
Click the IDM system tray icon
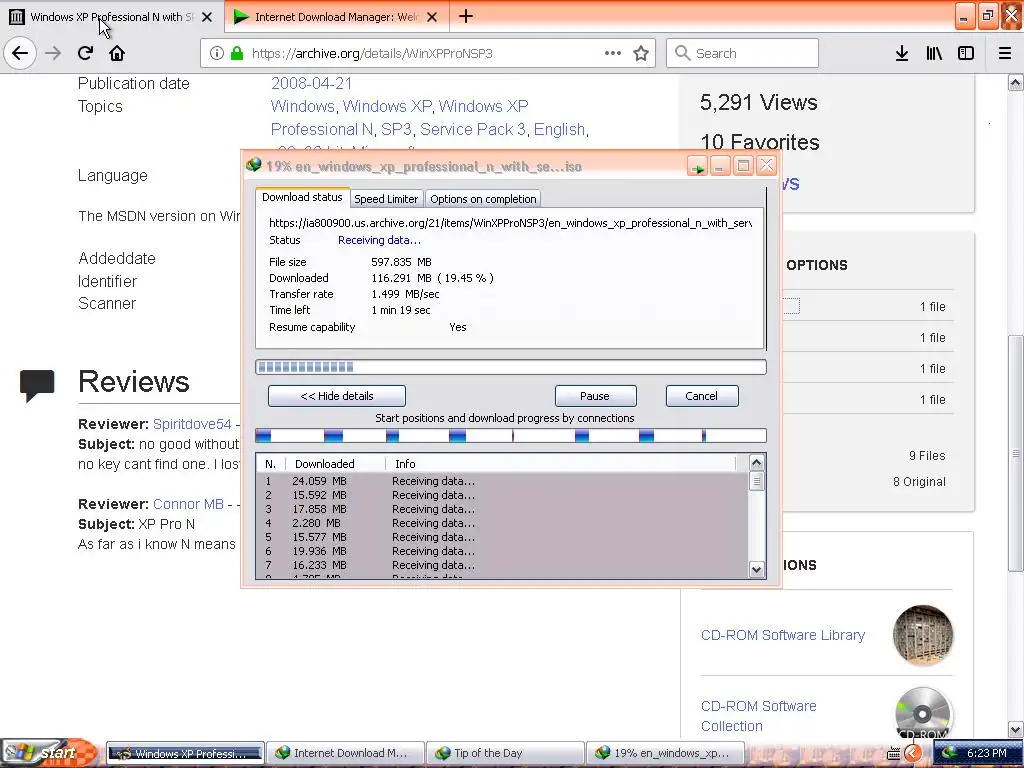[948, 753]
